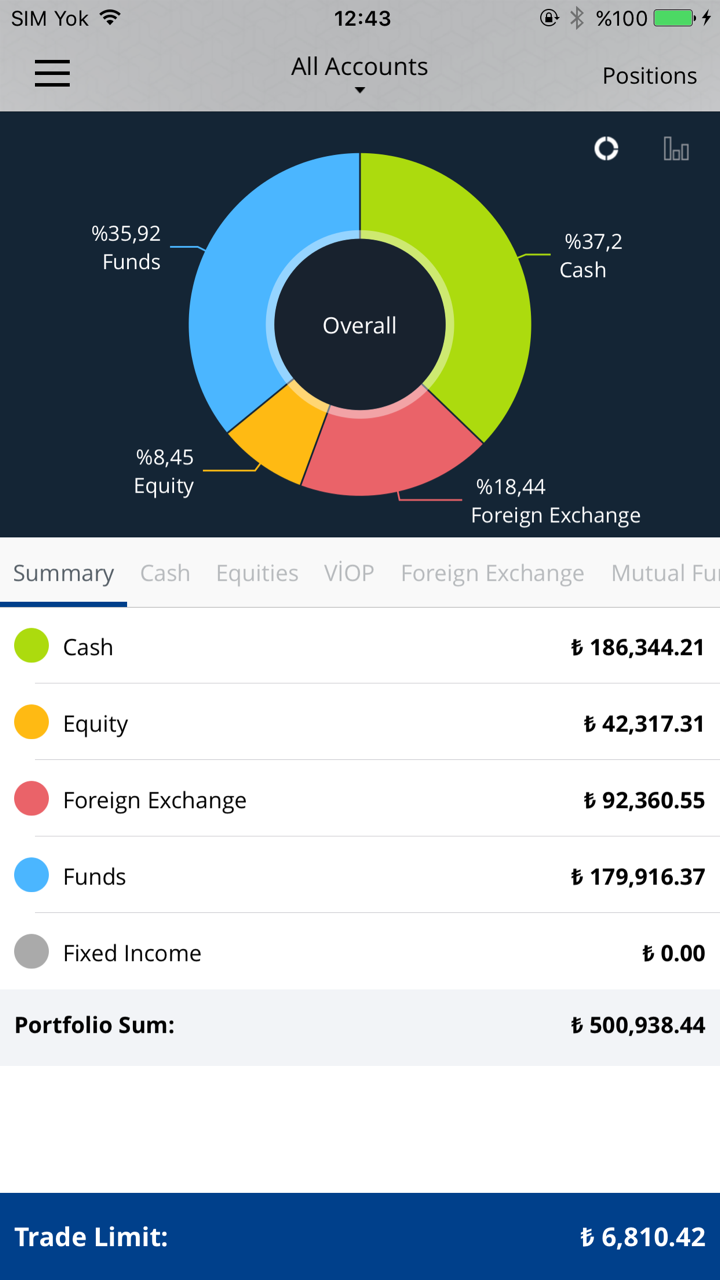The width and height of the screenshot is (720, 1280).
Task: Go to the VİOP tab
Action: (349, 573)
